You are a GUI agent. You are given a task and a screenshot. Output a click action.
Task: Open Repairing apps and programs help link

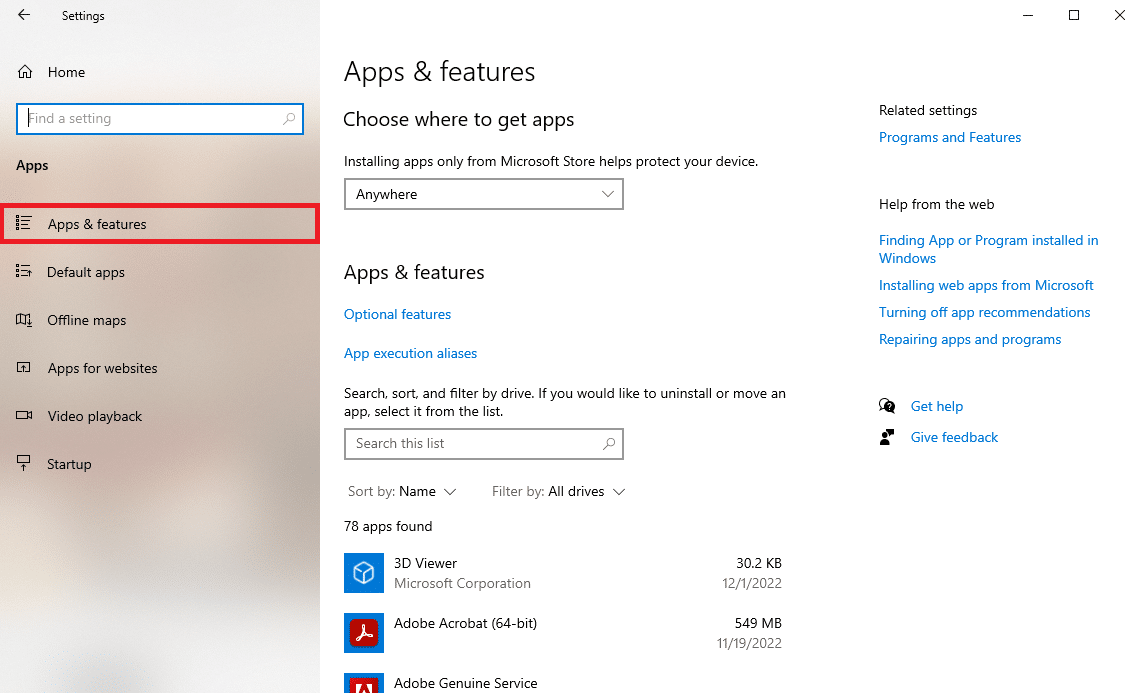970,339
